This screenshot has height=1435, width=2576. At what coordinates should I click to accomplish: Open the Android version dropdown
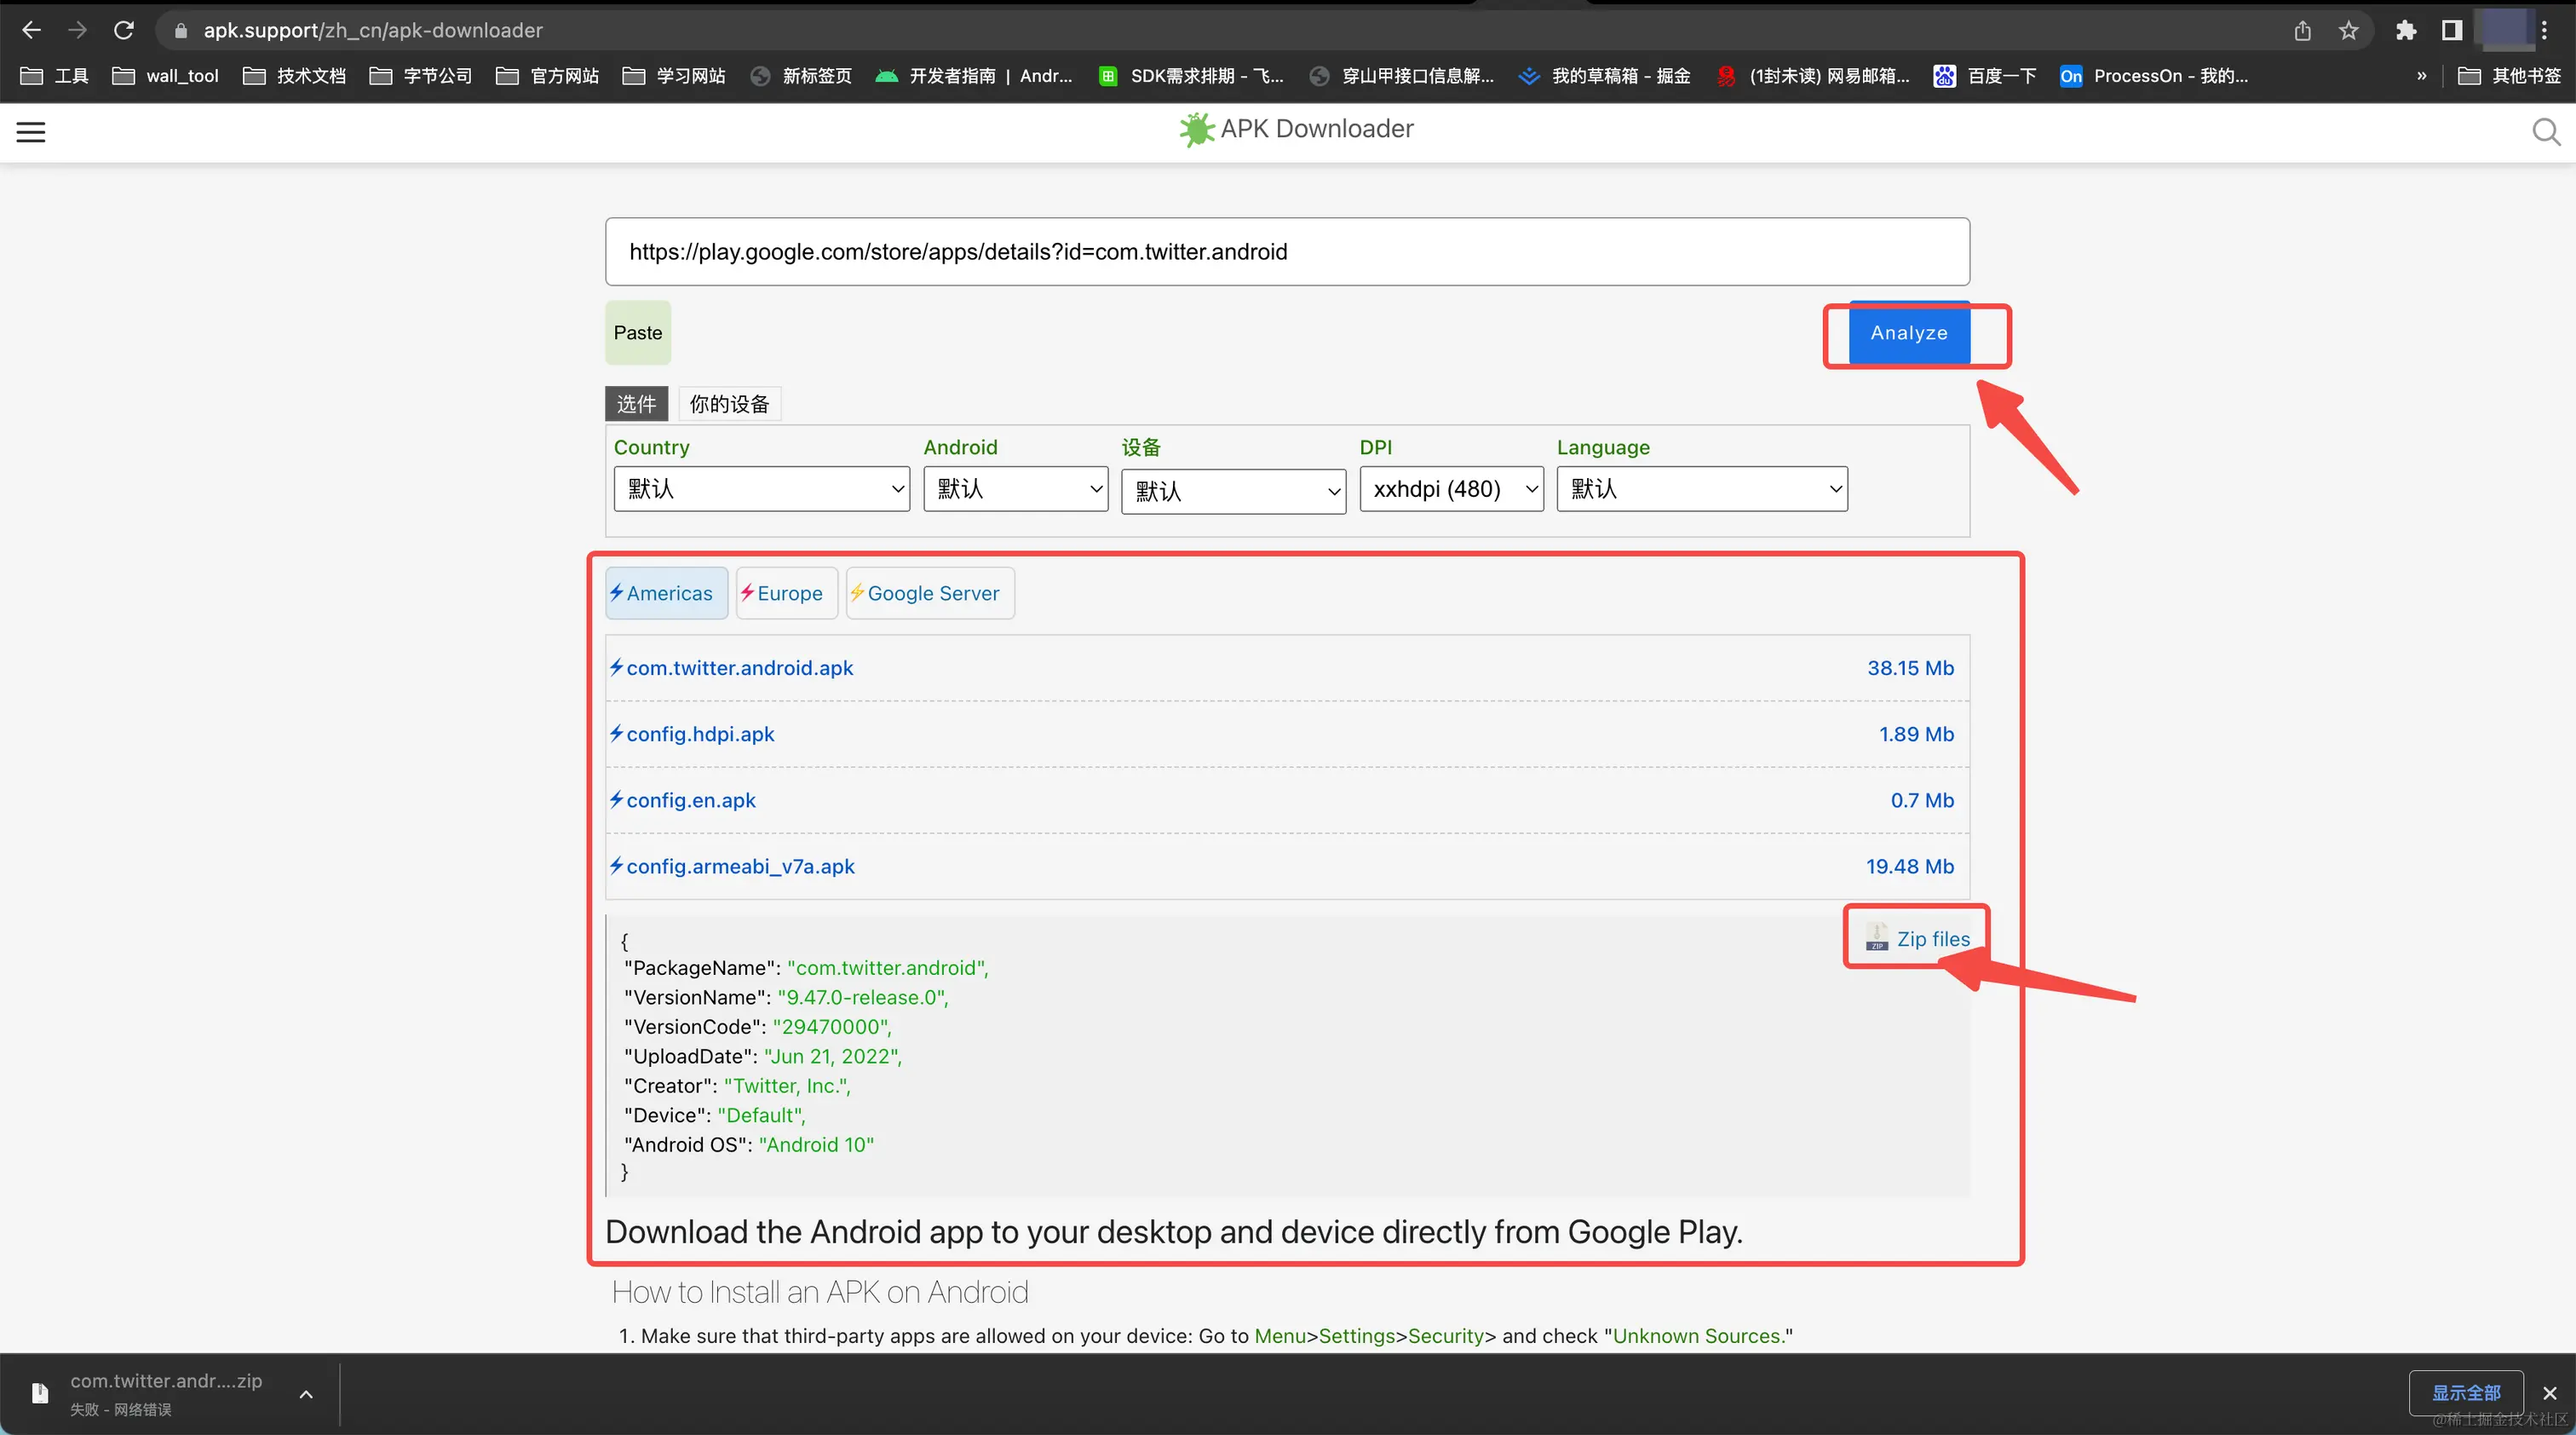(1015, 489)
